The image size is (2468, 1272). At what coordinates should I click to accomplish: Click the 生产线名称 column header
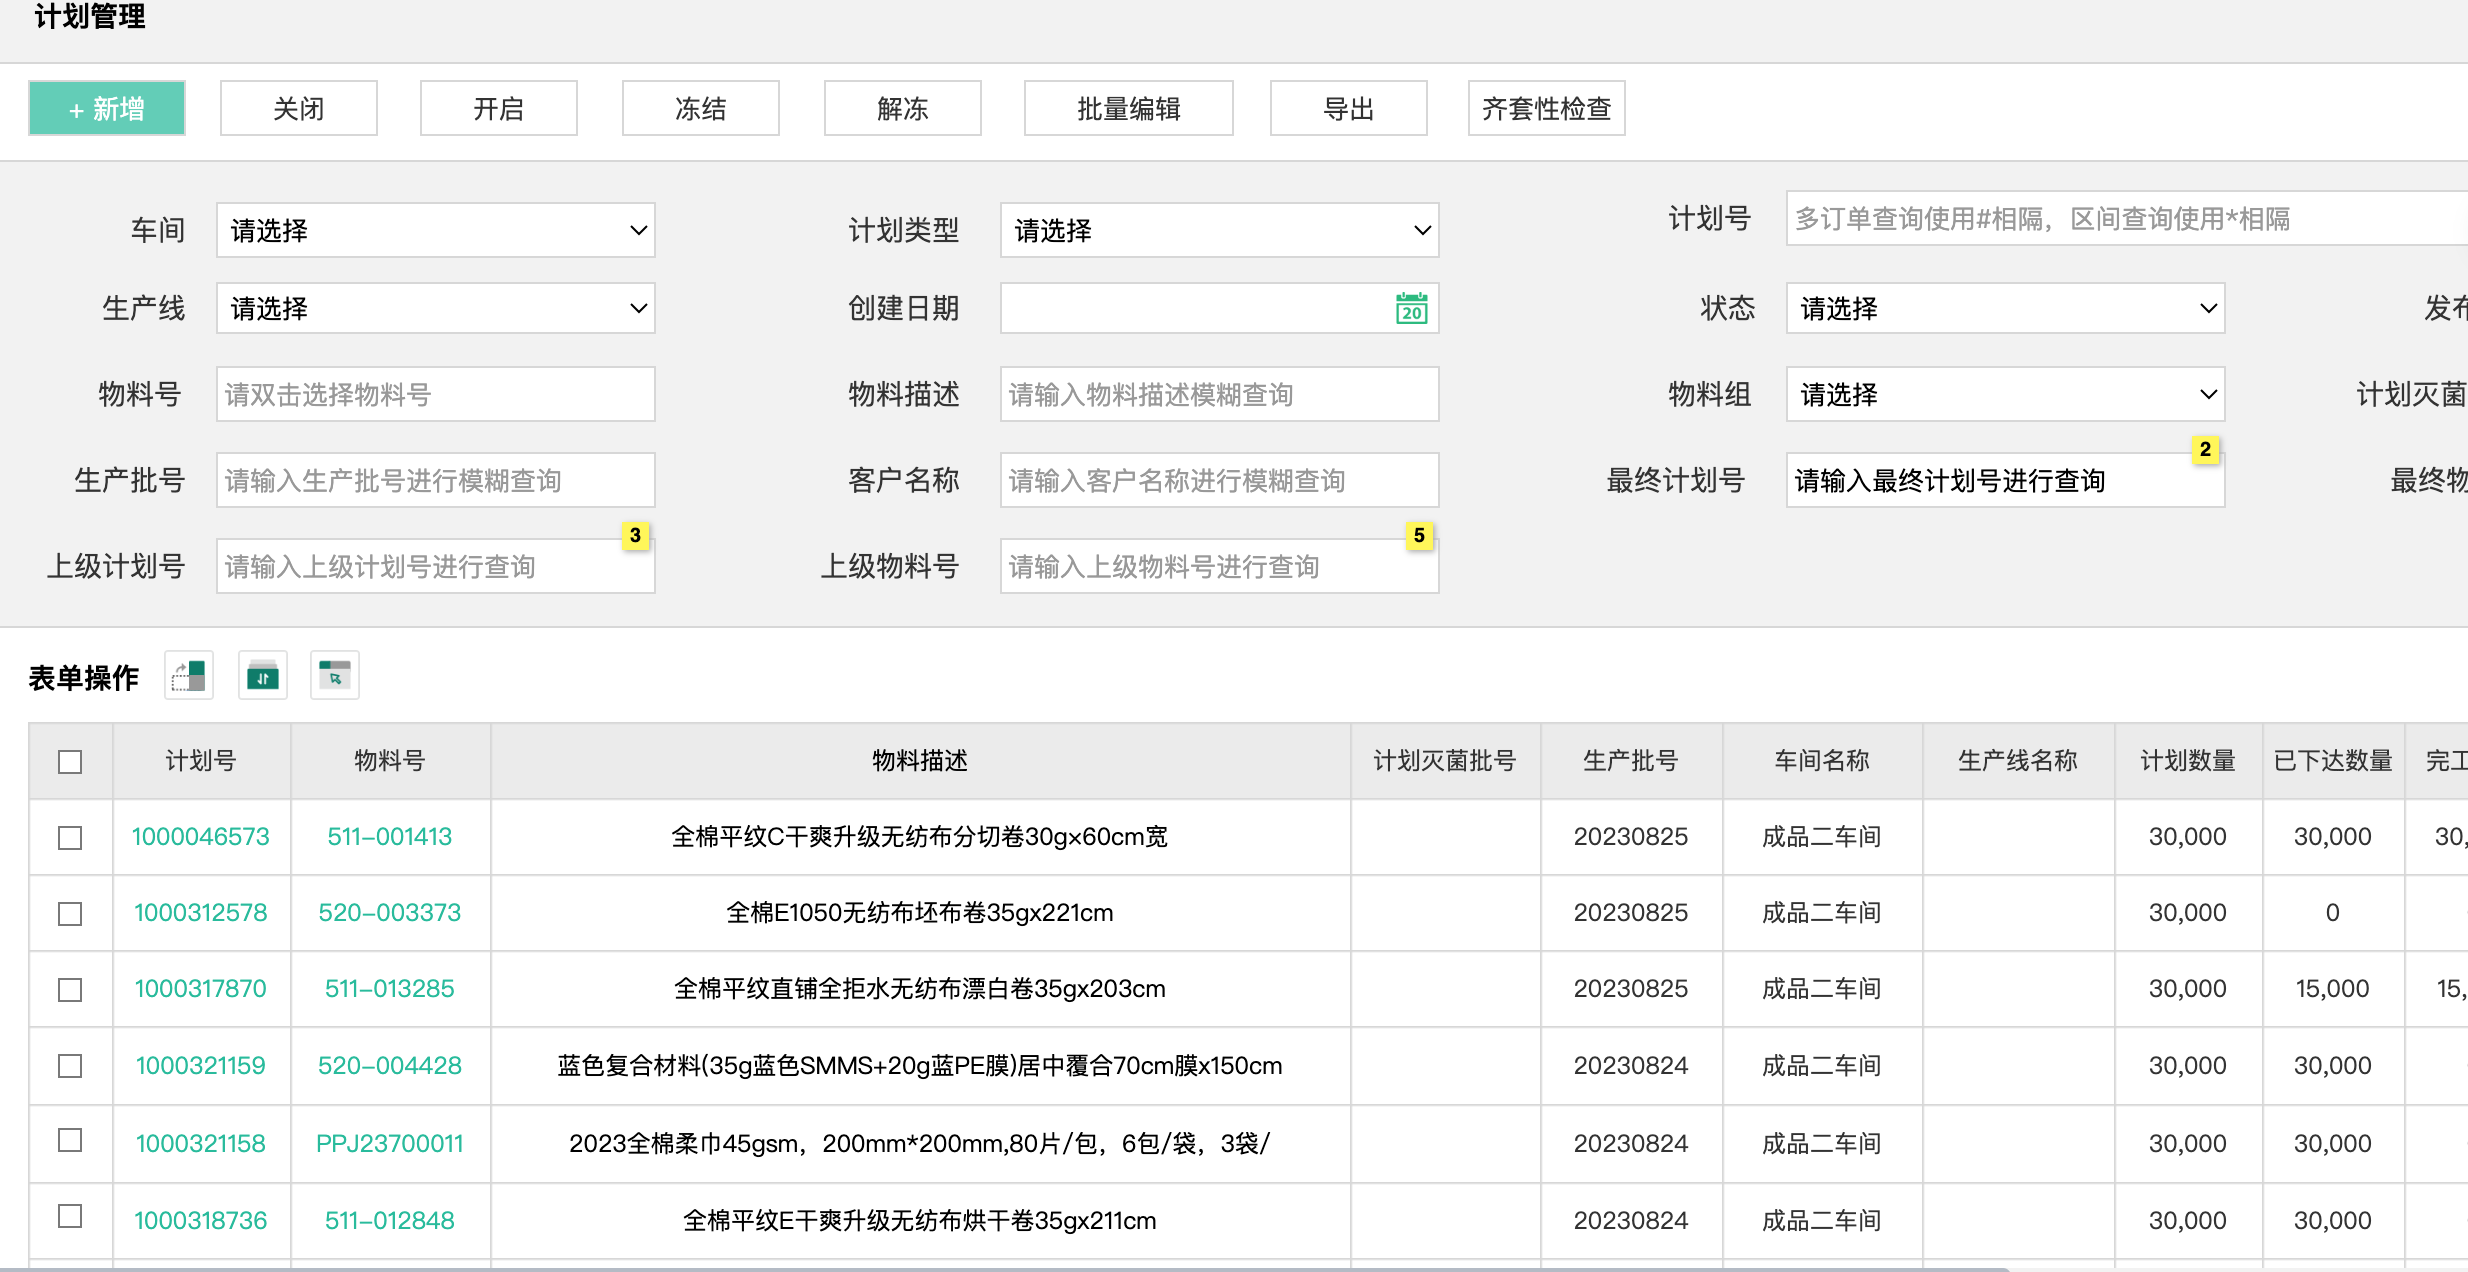(x=2018, y=761)
